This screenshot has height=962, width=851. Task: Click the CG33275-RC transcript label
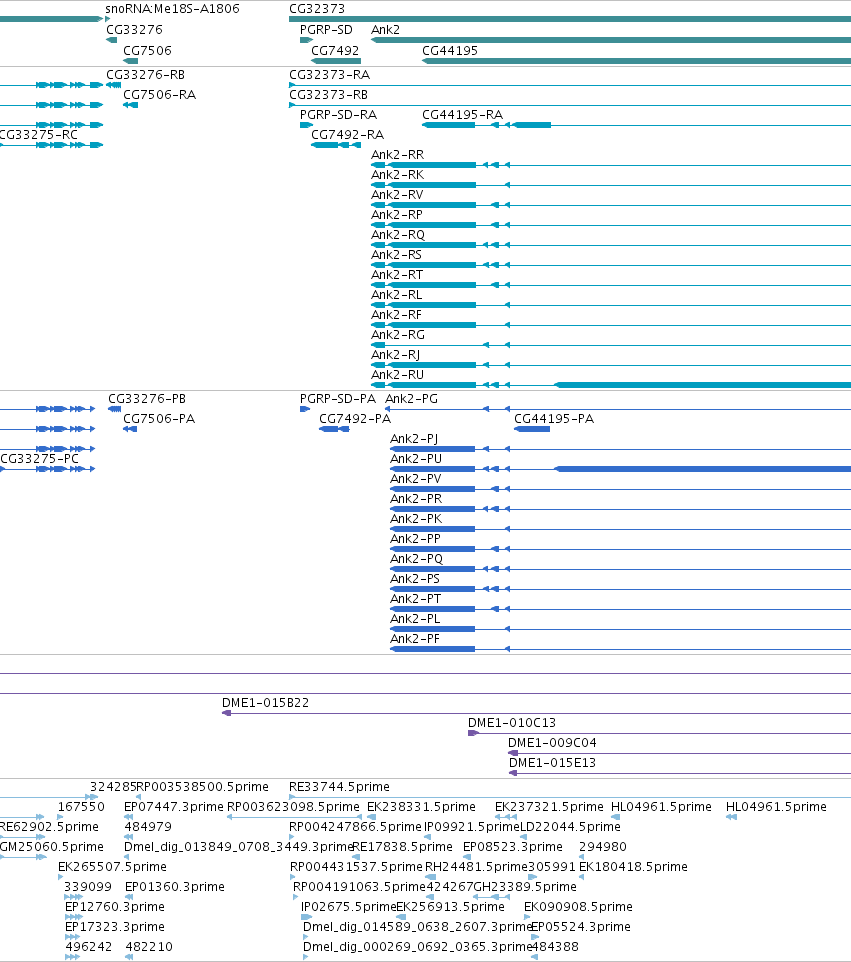click(39, 135)
